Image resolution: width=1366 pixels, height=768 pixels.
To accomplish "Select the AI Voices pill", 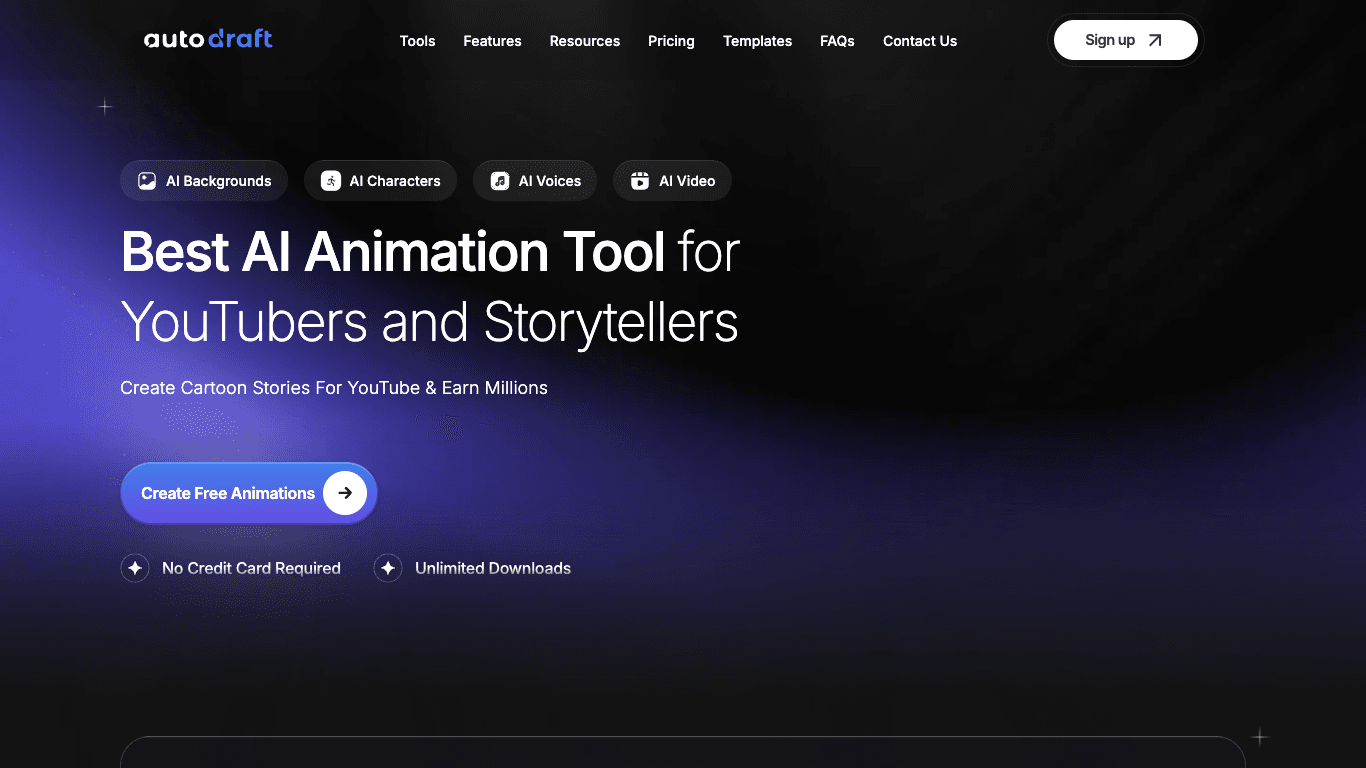I will (535, 181).
